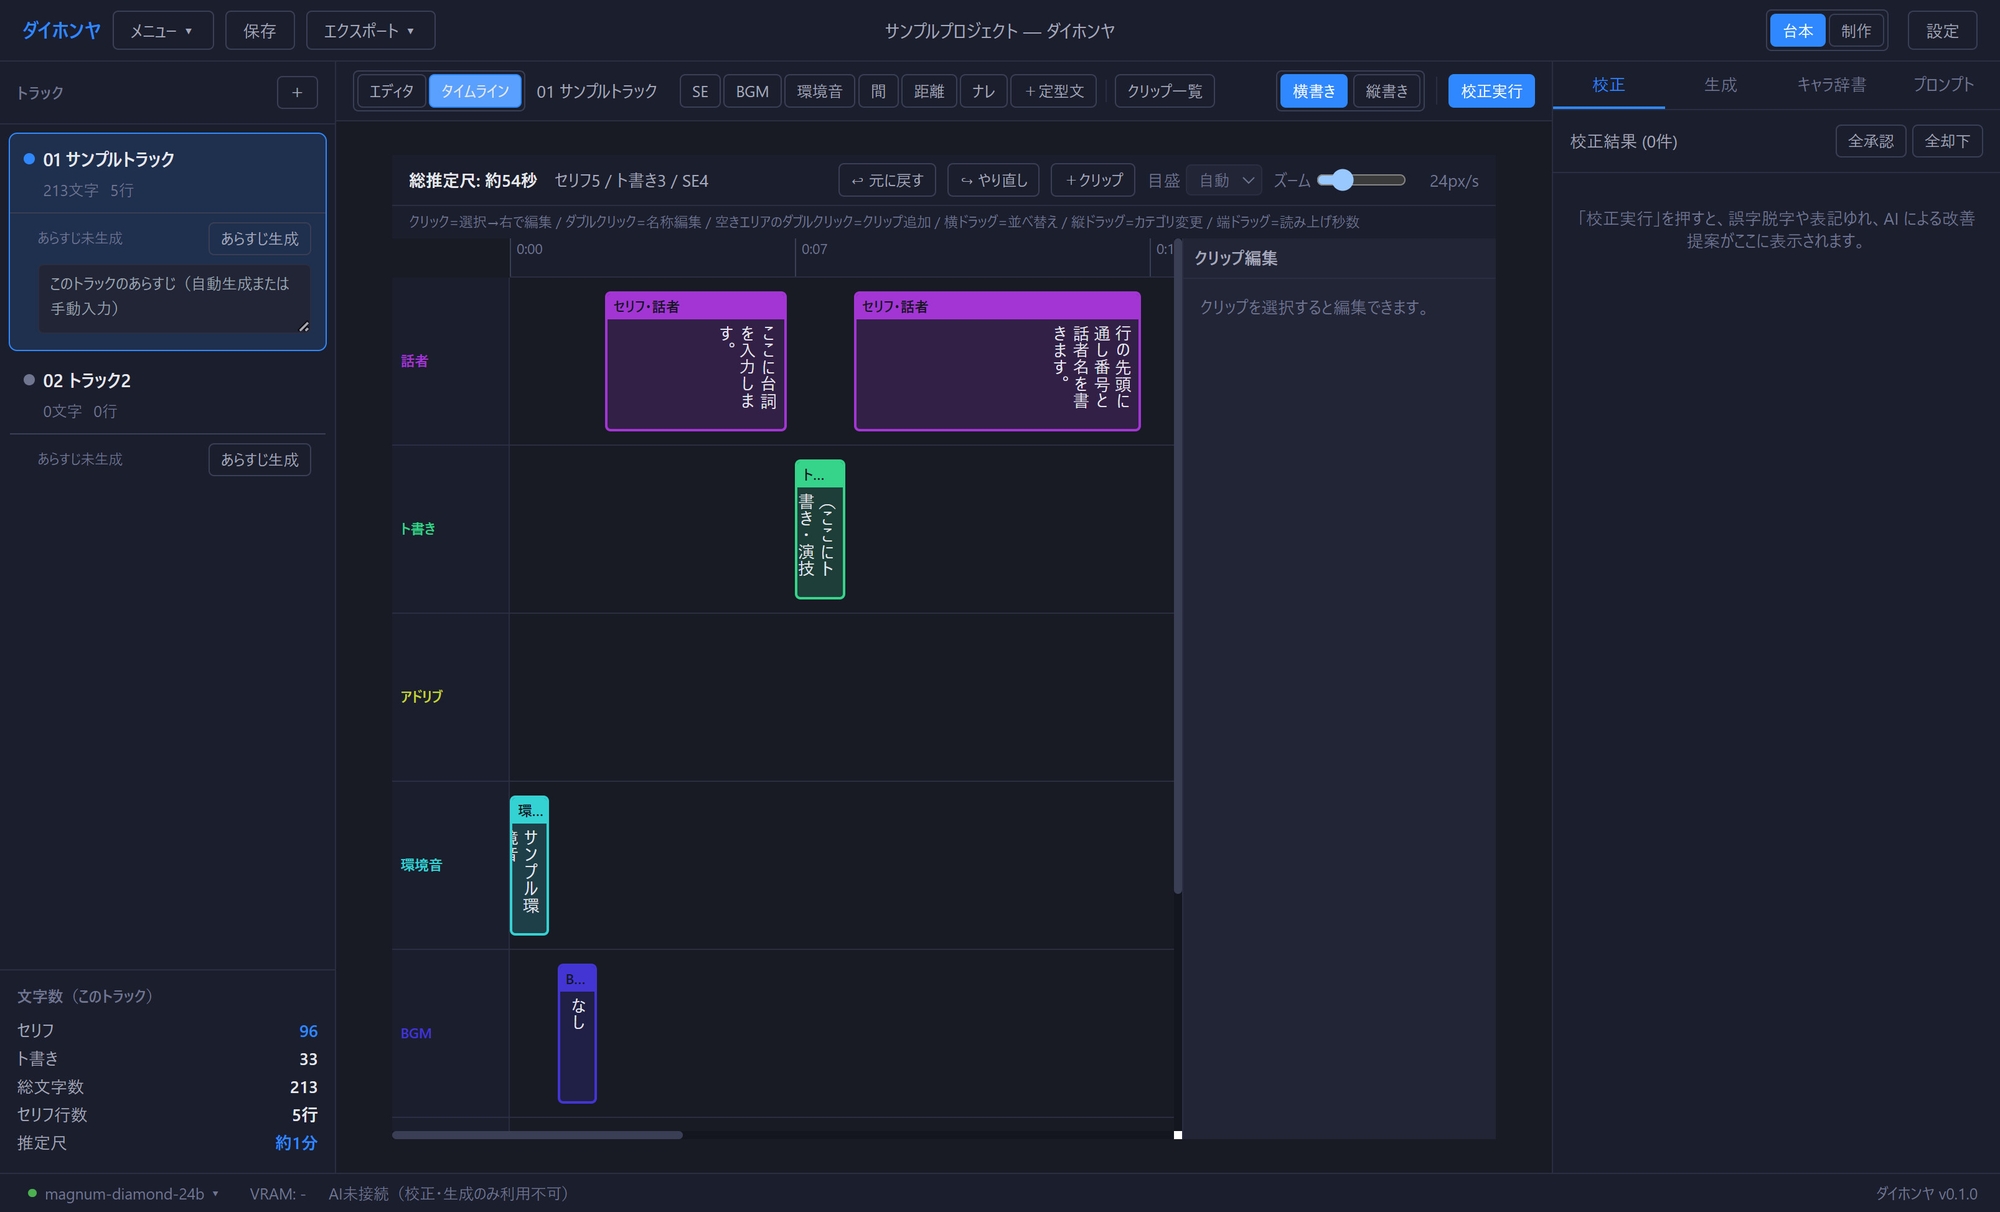
Task: Click the やり直し redo button
Action: [994, 180]
